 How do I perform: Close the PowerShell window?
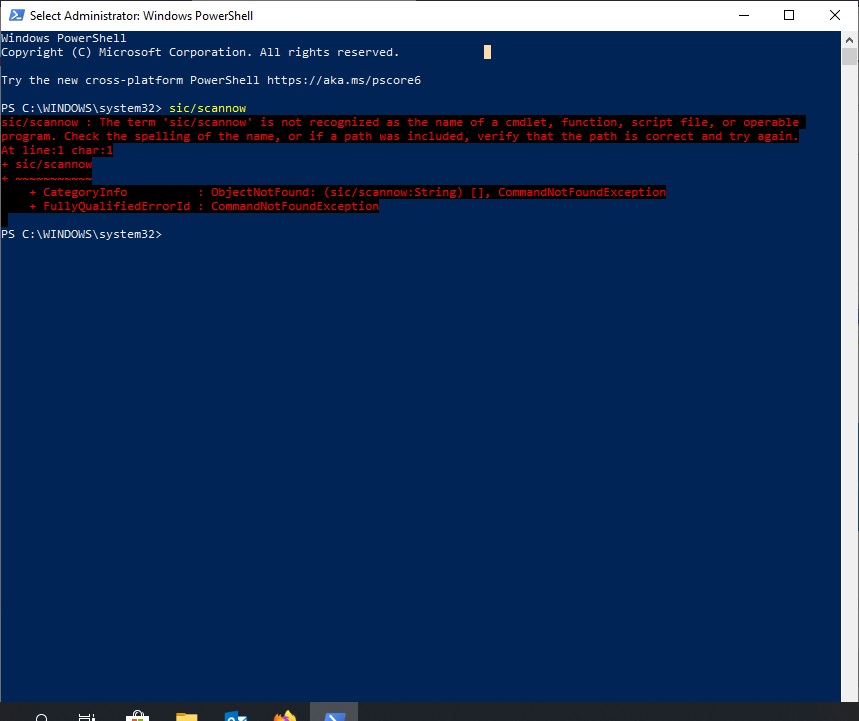pyautogui.click(x=834, y=15)
